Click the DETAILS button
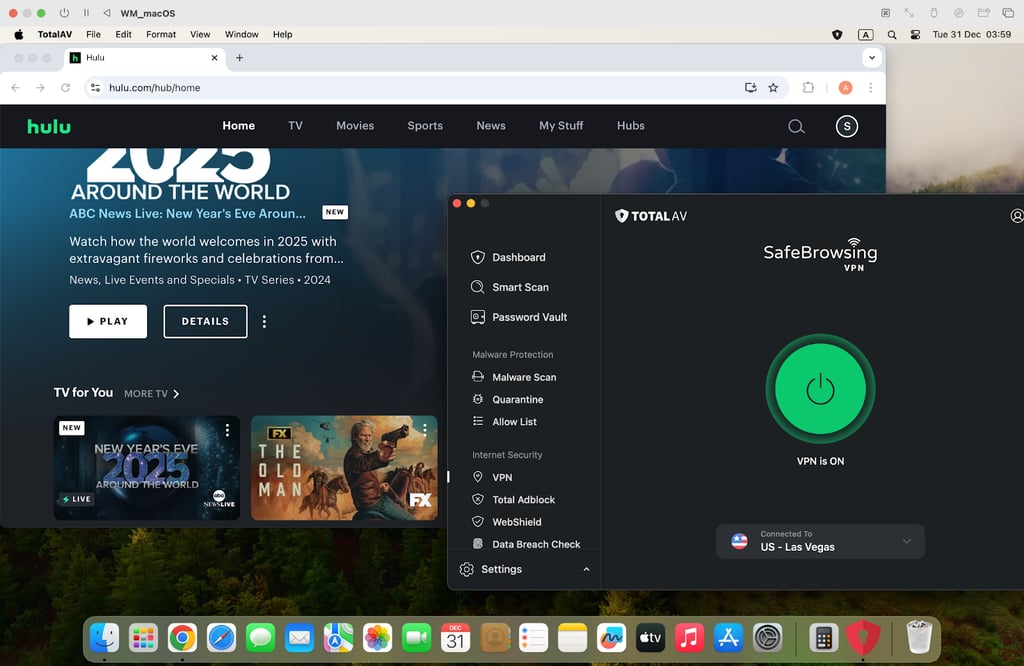The width and height of the screenshot is (1024, 666). point(205,321)
